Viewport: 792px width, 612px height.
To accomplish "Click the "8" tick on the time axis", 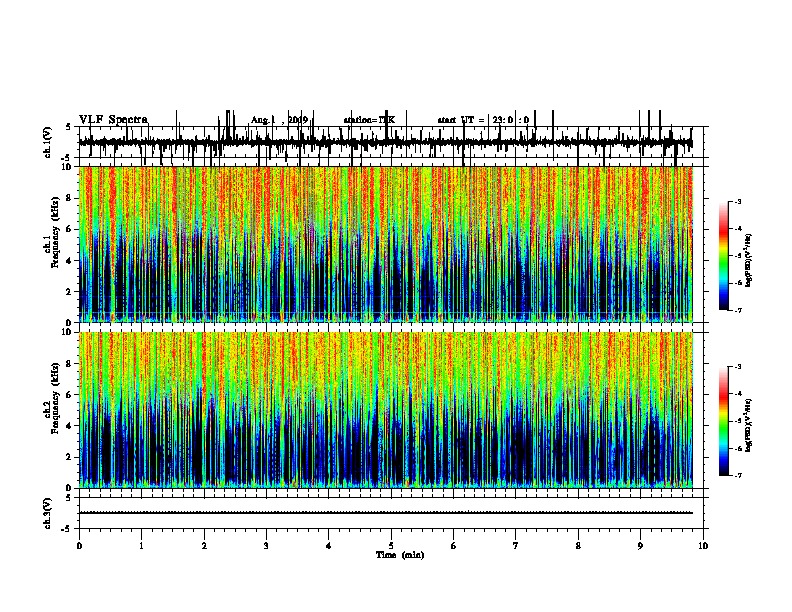I will pyautogui.click(x=578, y=546).
